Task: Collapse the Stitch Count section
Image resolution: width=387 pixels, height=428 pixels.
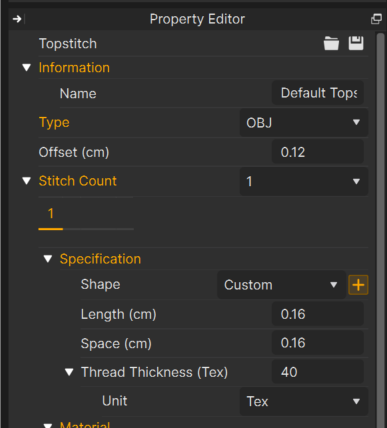Action: pos(26,181)
